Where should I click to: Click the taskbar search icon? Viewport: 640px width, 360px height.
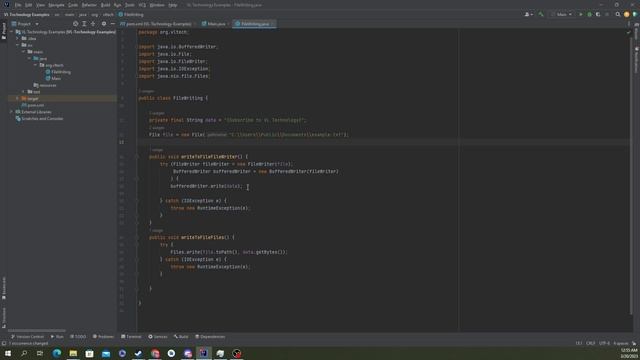tap(24, 353)
